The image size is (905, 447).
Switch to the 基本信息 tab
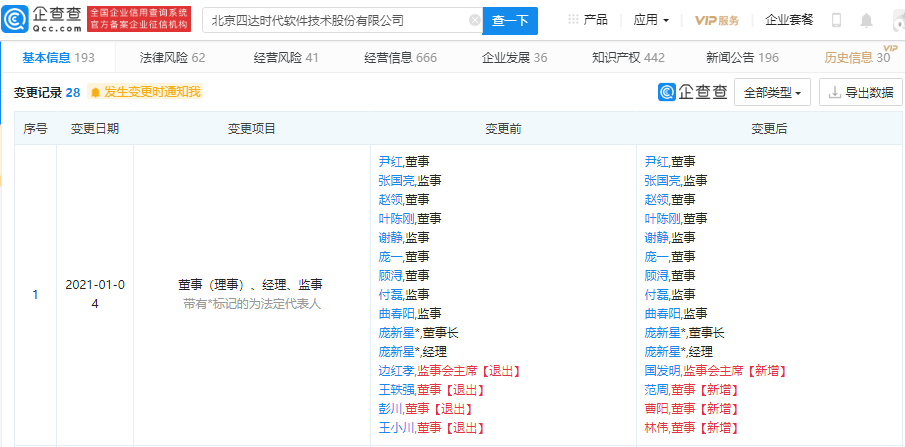(x=58, y=57)
